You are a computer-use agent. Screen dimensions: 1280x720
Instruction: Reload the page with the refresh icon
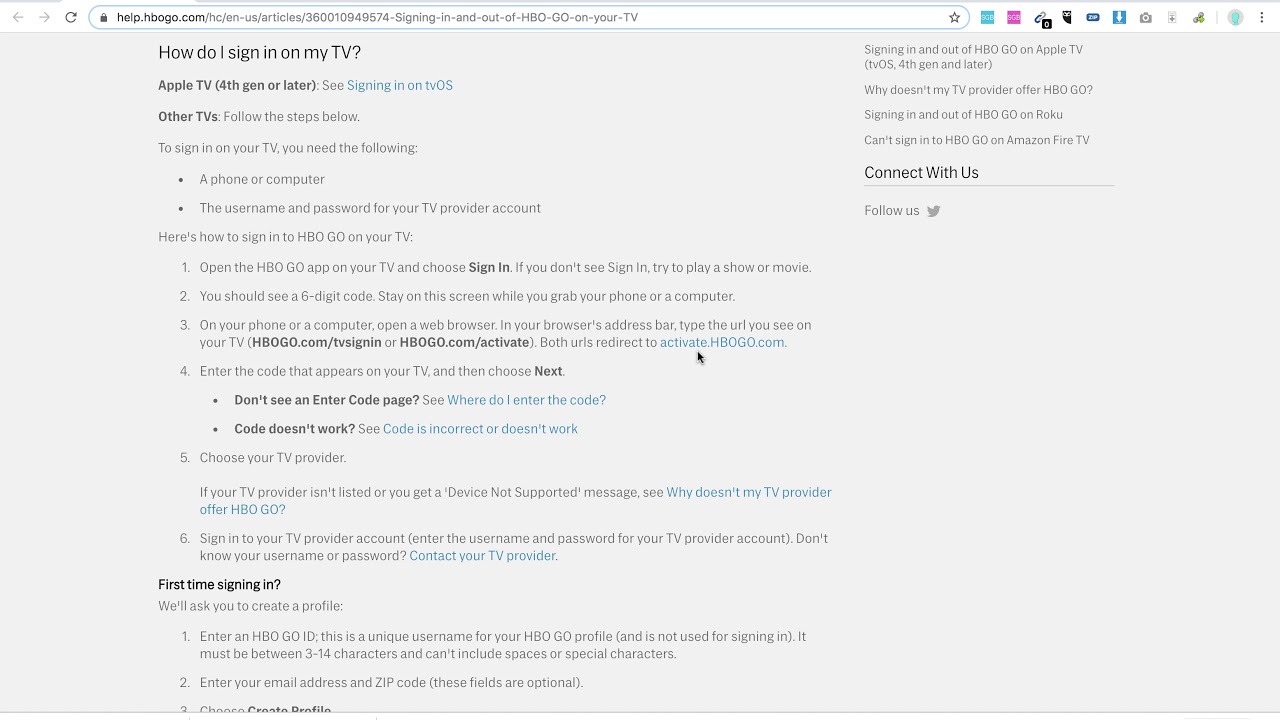[71, 17]
